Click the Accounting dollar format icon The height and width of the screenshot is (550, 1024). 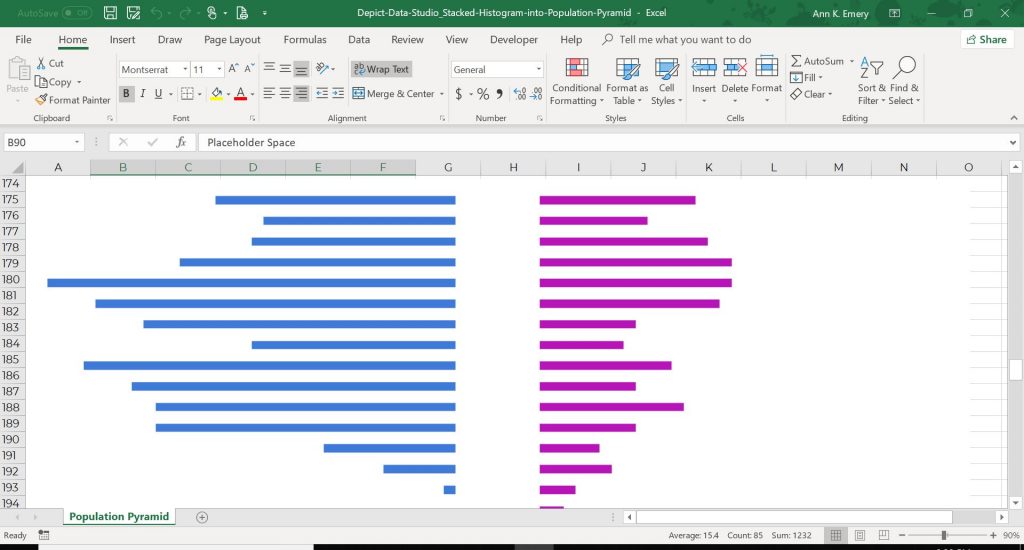458,94
